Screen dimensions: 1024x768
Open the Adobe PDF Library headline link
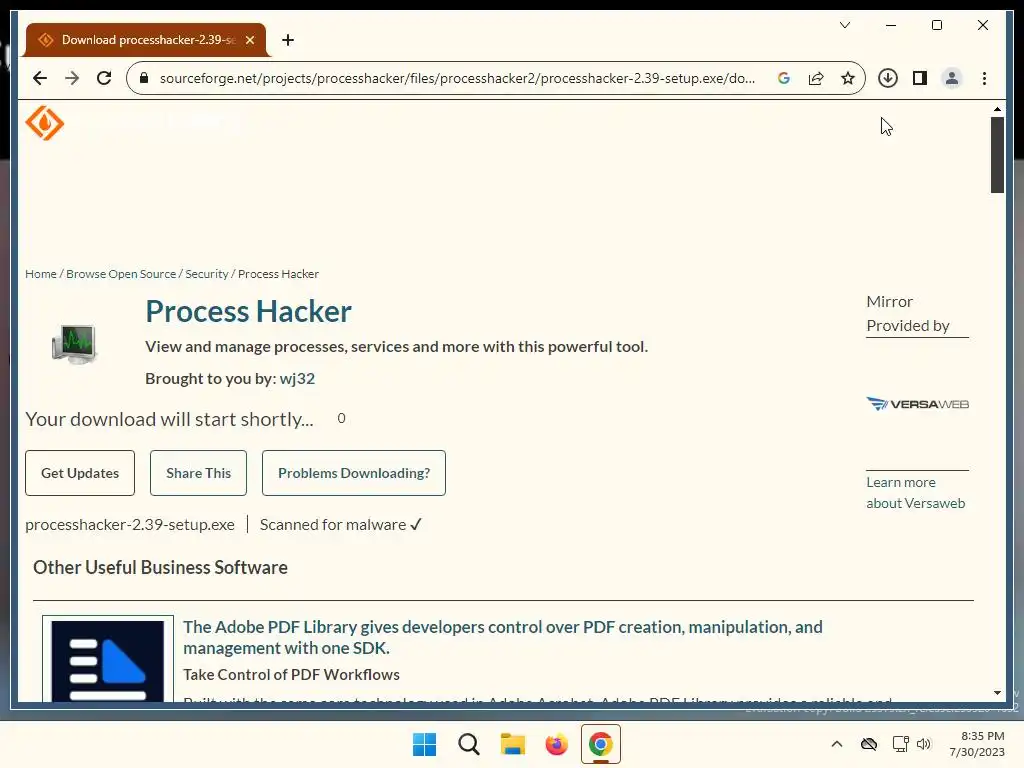(x=503, y=637)
